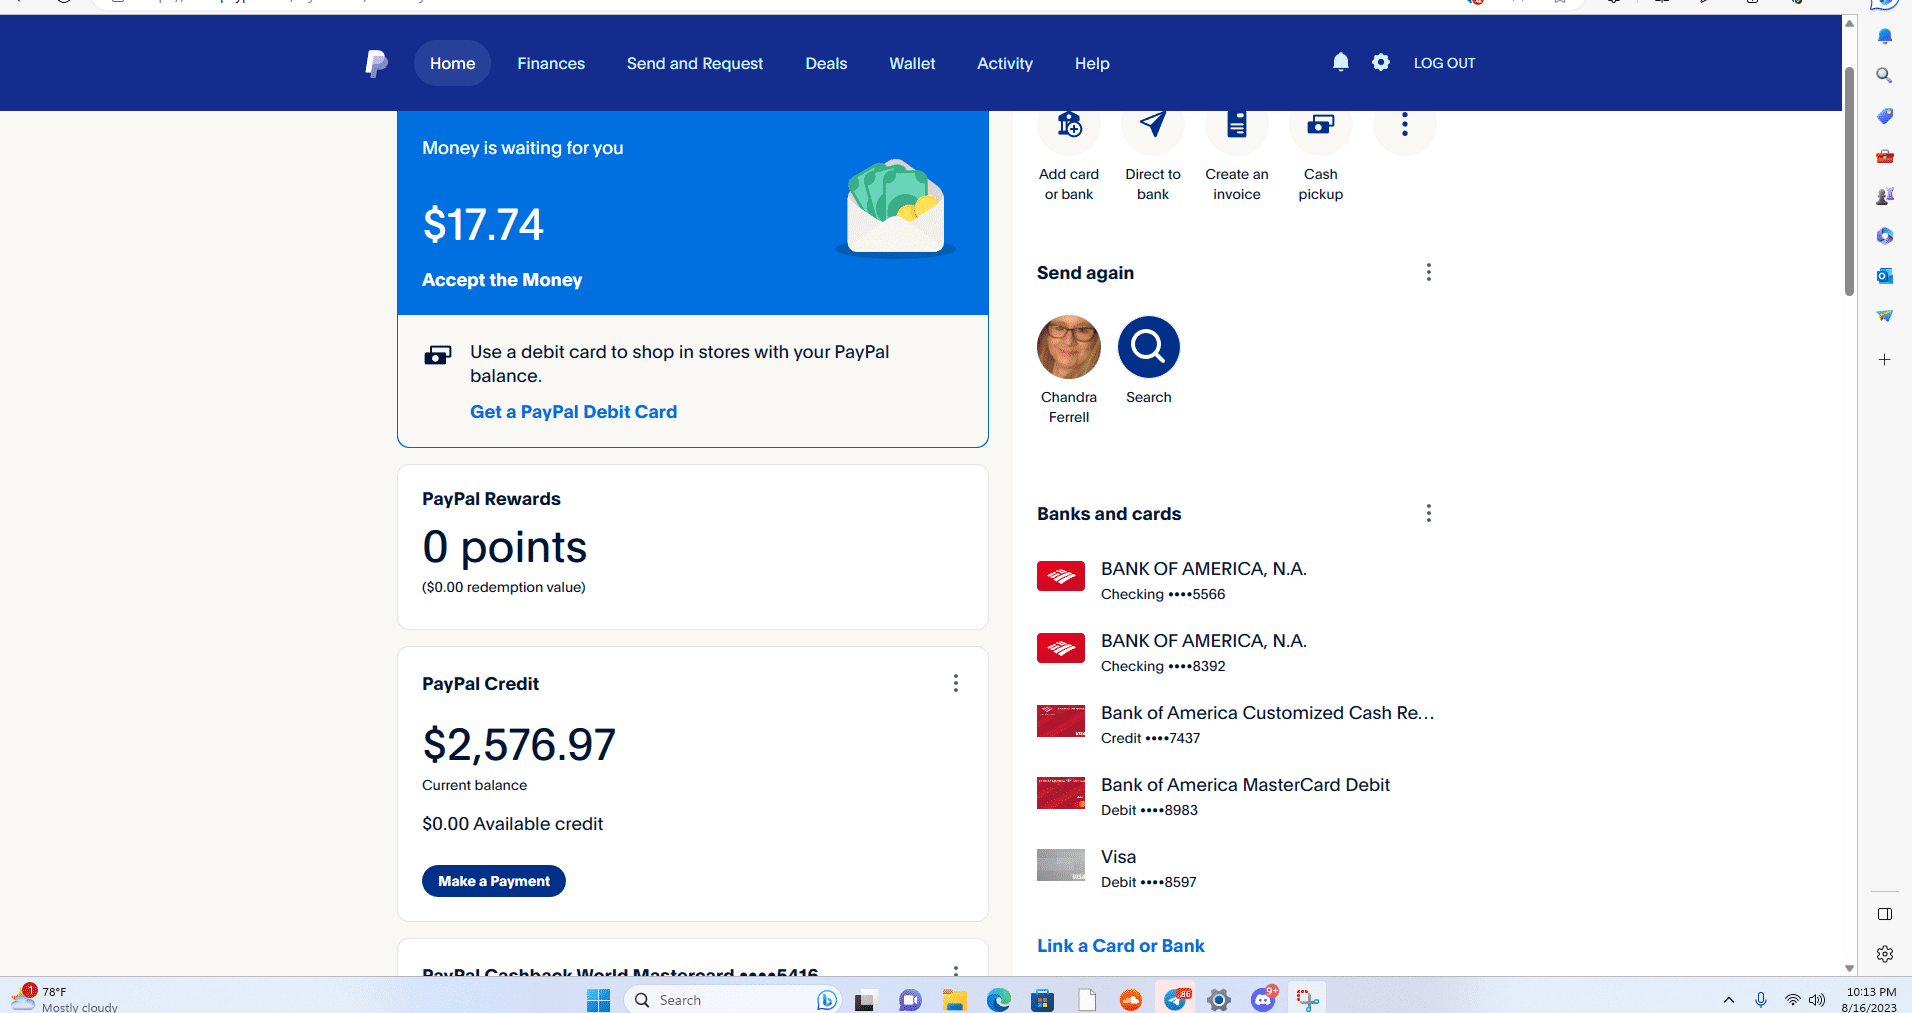
Task: Open SoundCloud from taskbar
Action: [1131, 1000]
